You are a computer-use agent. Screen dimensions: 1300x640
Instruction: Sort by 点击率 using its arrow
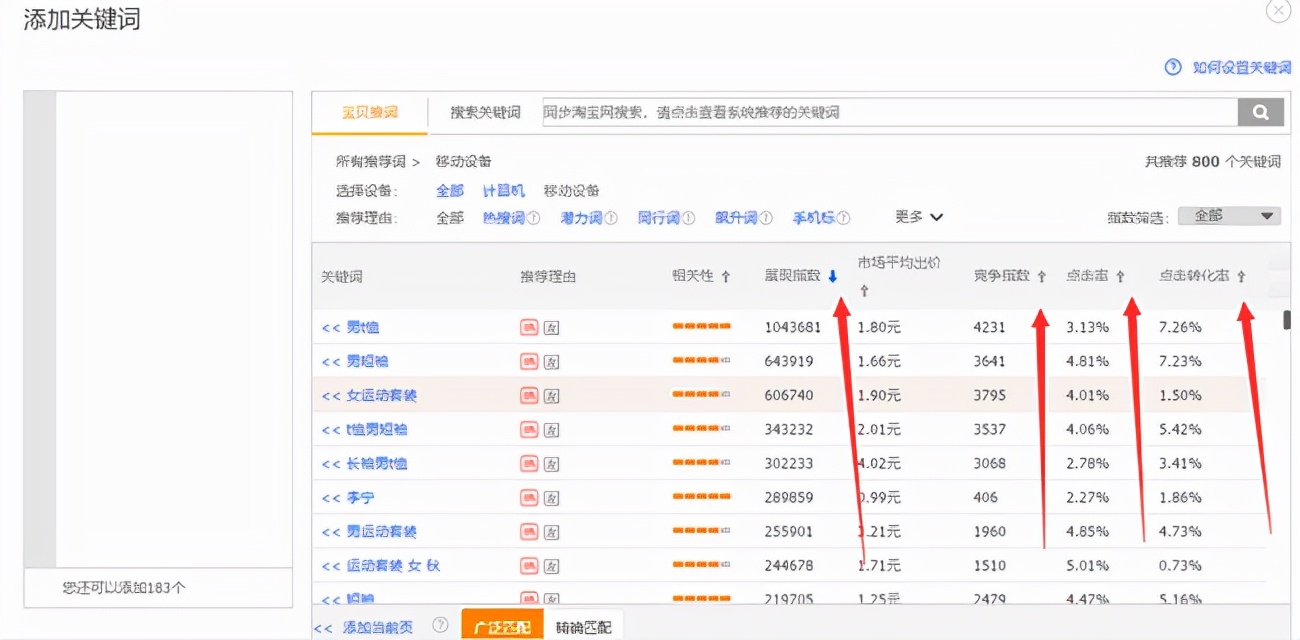[1120, 276]
